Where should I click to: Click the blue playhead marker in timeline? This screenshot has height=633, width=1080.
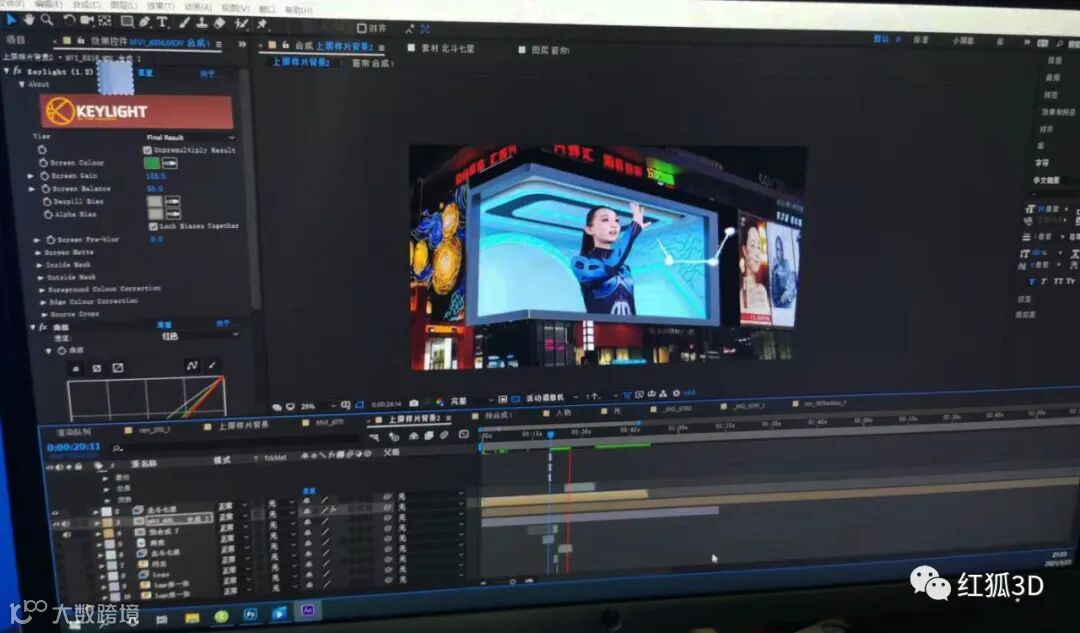tap(550, 435)
